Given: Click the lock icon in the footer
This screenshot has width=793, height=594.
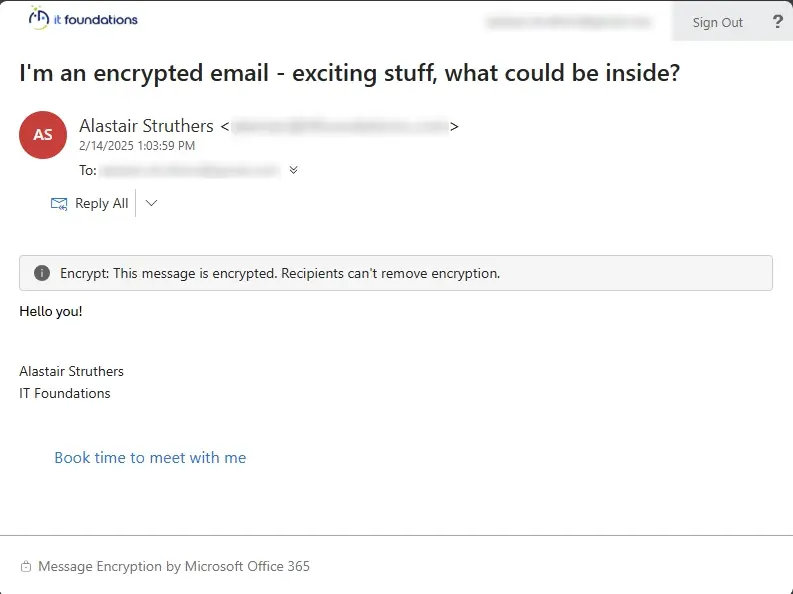Looking at the screenshot, I should click(x=26, y=567).
